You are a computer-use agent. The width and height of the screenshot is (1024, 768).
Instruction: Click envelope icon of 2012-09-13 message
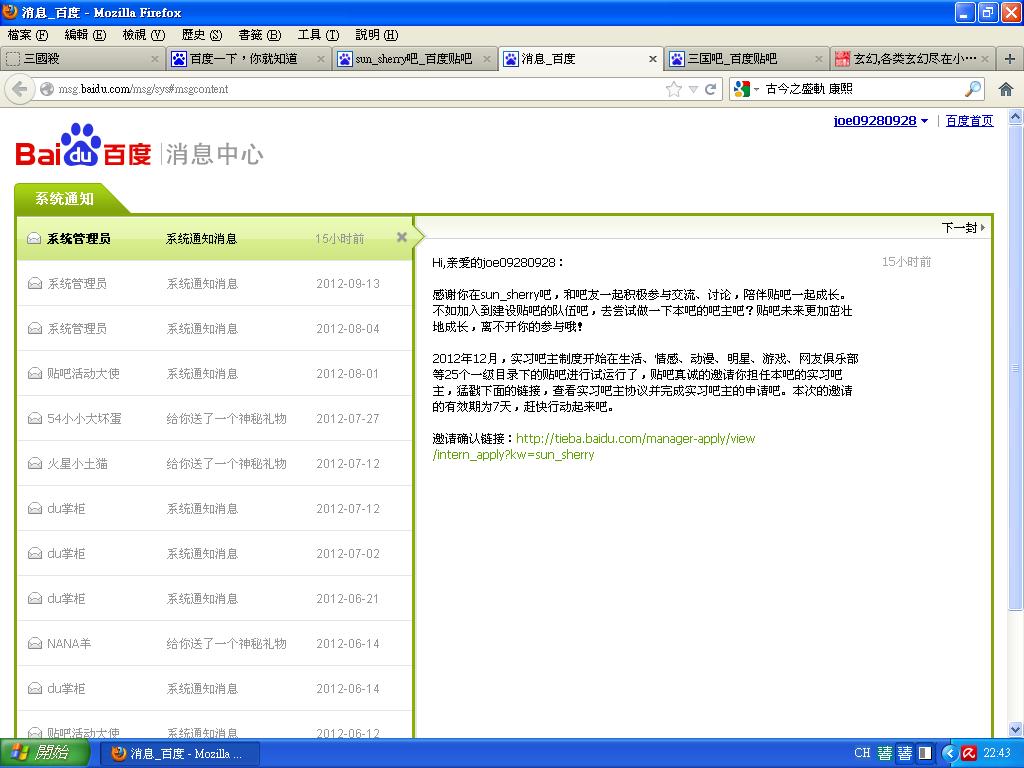(35, 283)
